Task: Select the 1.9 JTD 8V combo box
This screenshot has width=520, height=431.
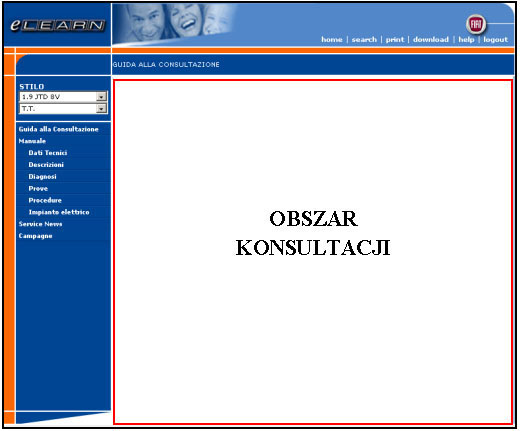Action: [x=63, y=97]
